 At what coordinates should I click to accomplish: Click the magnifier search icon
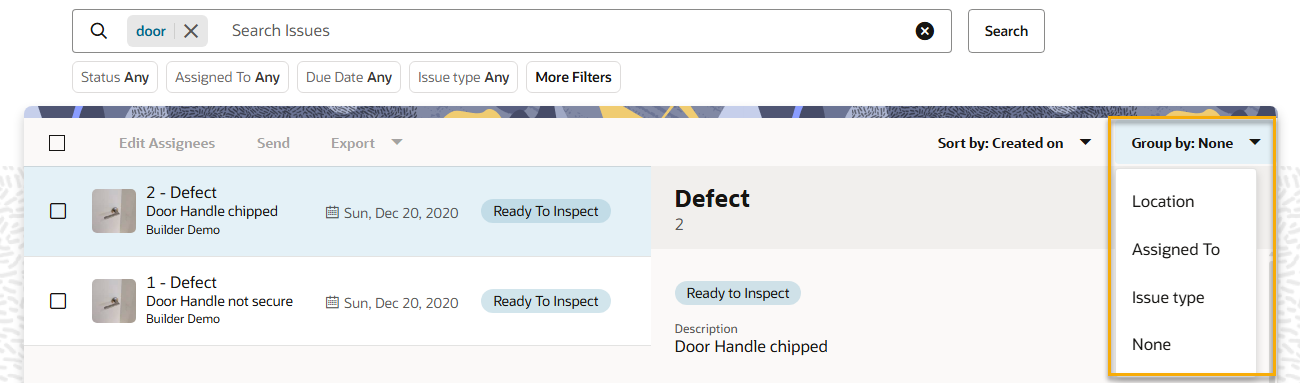[x=98, y=31]
